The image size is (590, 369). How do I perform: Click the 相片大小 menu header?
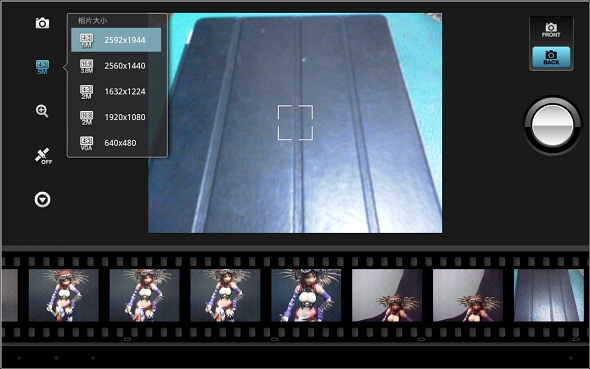pyautogui.click(x=92, y=21)
